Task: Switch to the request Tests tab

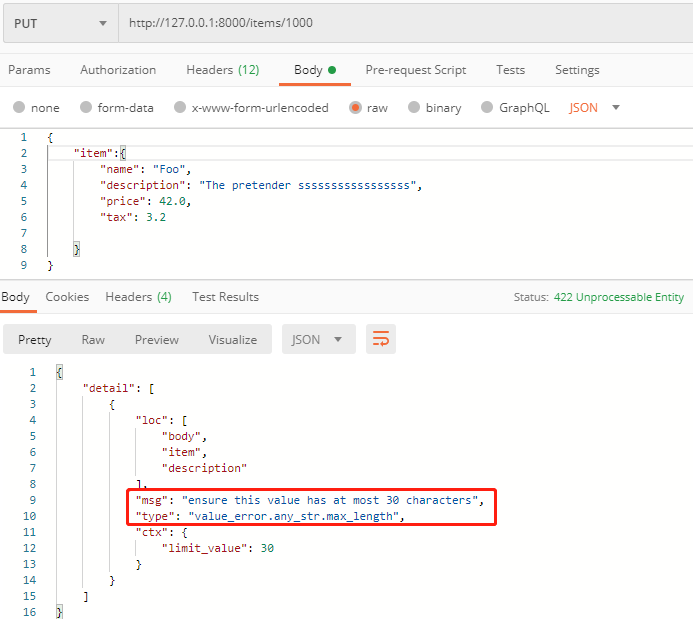Action: coord(510,70)
